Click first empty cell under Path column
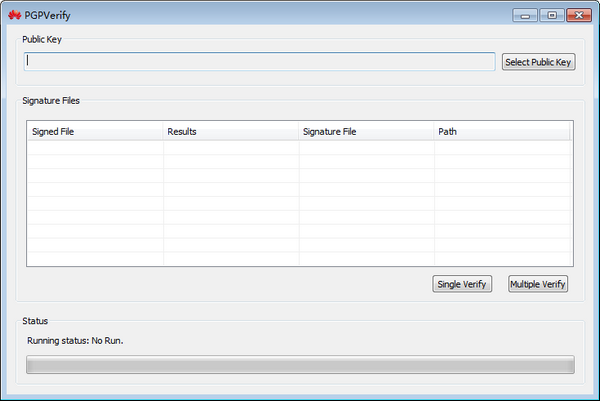Image resolution: width=600 pixels, height=401 pixels. (502, 147)
